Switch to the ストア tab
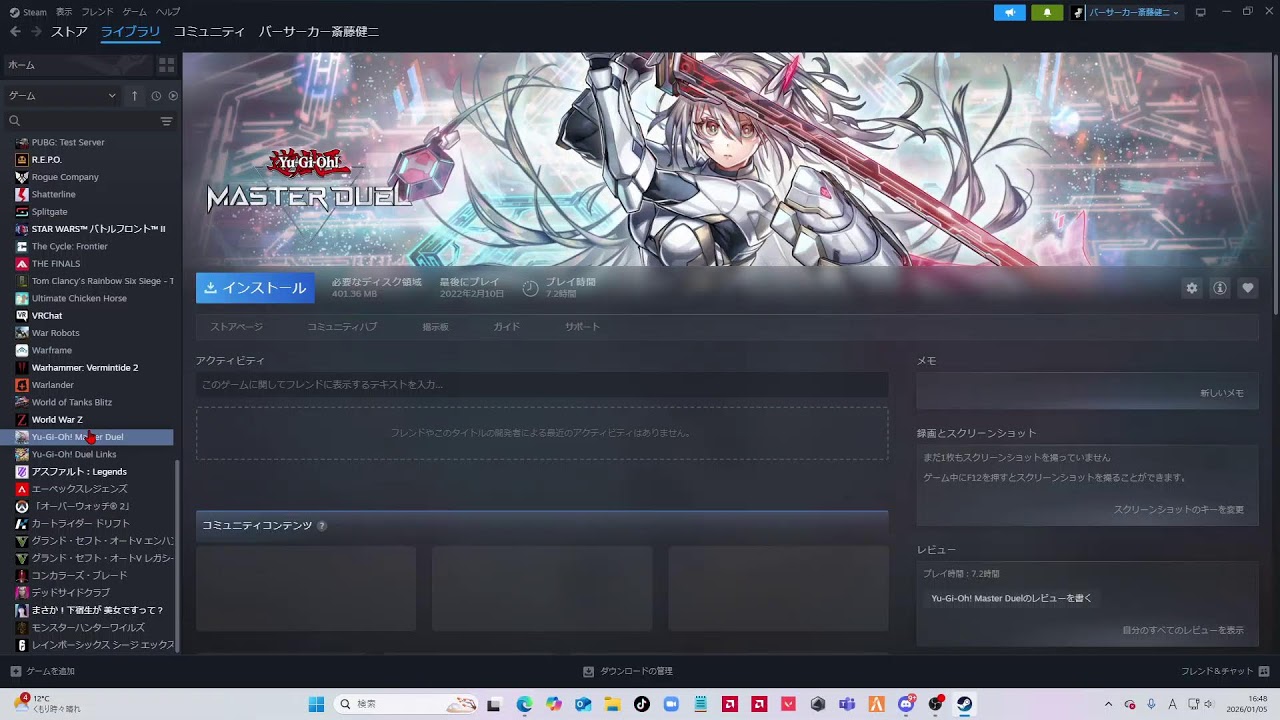The image size is (1280, 720). pyautogui.click(x=69, y=32)
